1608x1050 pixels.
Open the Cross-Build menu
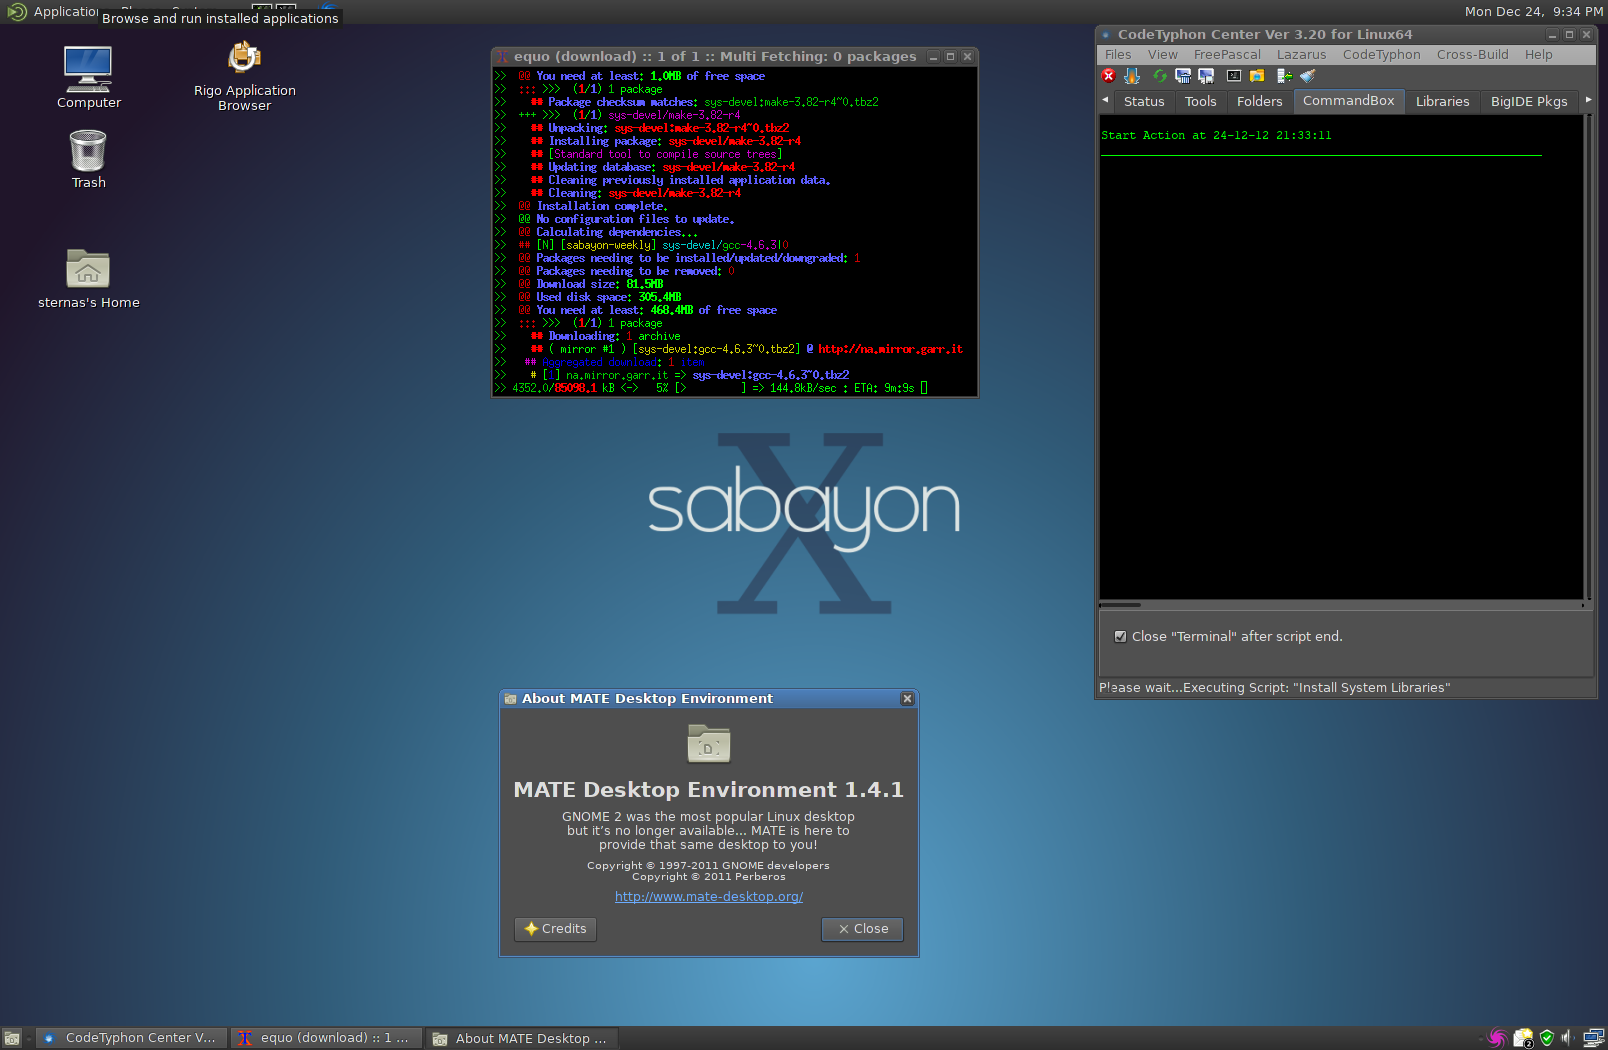tap(1472, 55)
